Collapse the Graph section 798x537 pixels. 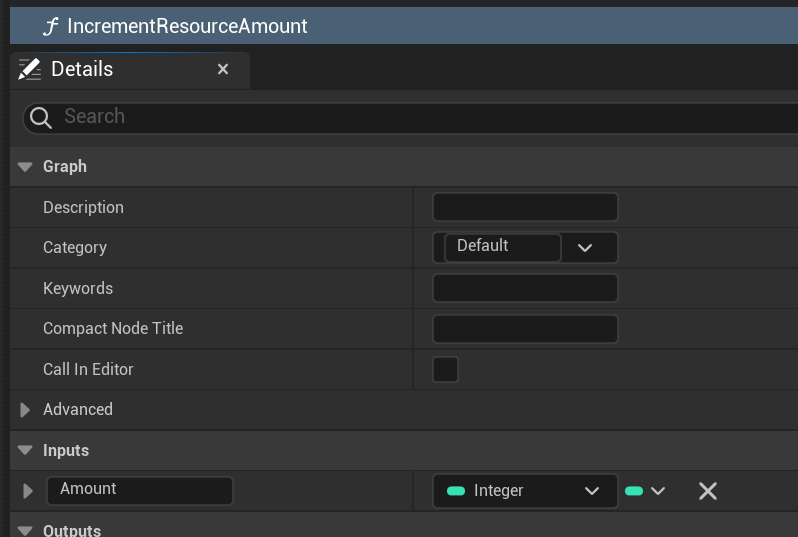coord(25,167)
